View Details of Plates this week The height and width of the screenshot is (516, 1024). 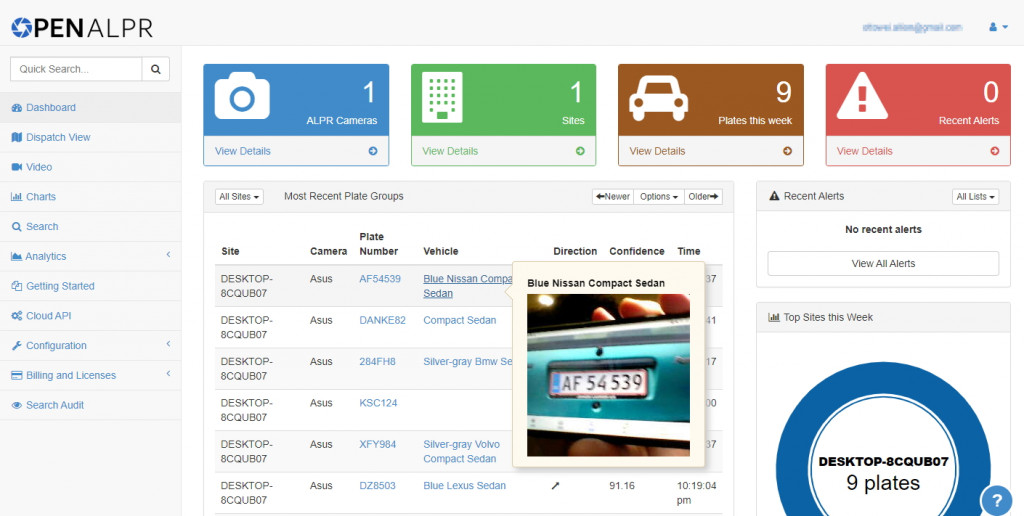coord(657,151)
